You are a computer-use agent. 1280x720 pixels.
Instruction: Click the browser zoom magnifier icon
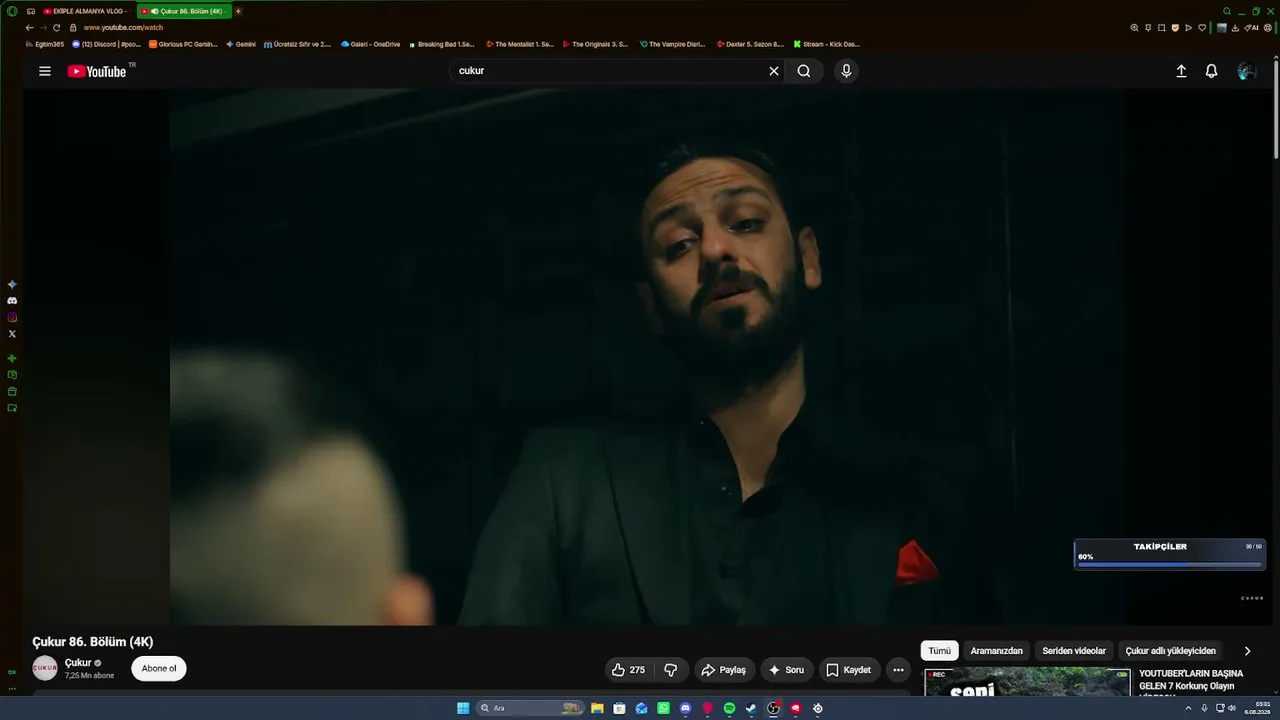click(x=1134, y=28)
